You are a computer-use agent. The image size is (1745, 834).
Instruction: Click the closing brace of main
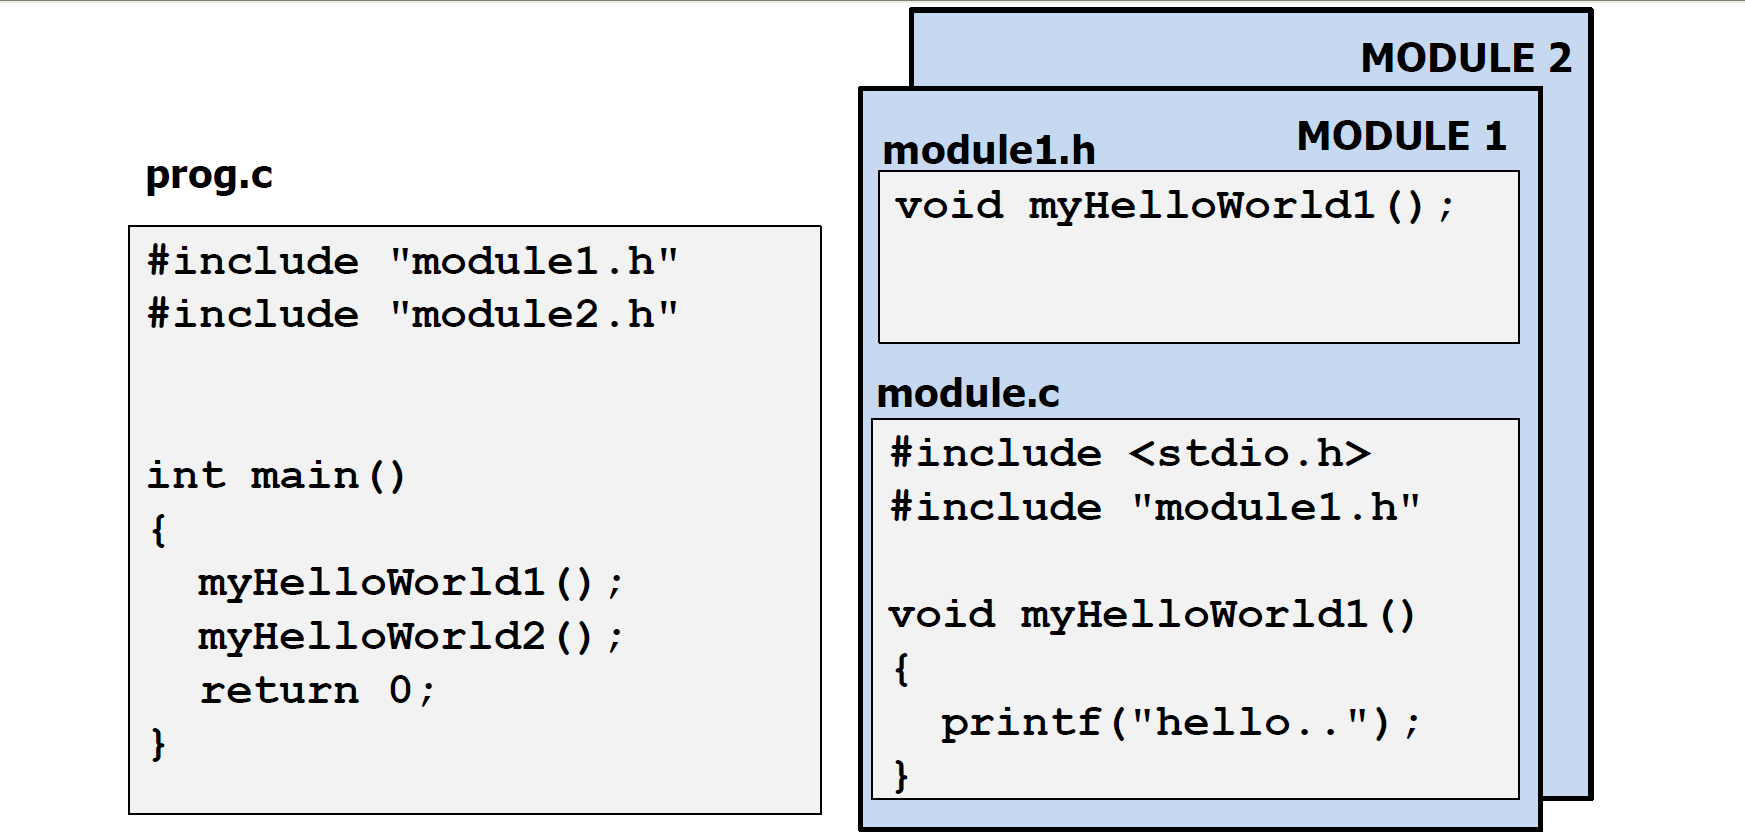coord(158,744)
